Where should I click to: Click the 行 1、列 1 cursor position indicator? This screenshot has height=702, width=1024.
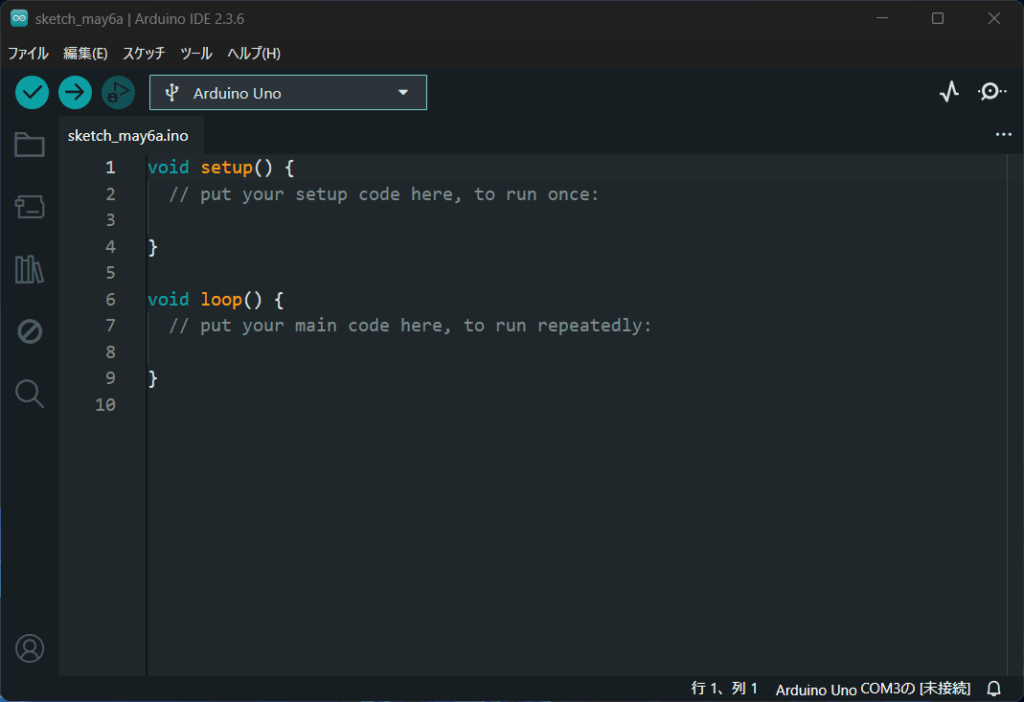724,688
